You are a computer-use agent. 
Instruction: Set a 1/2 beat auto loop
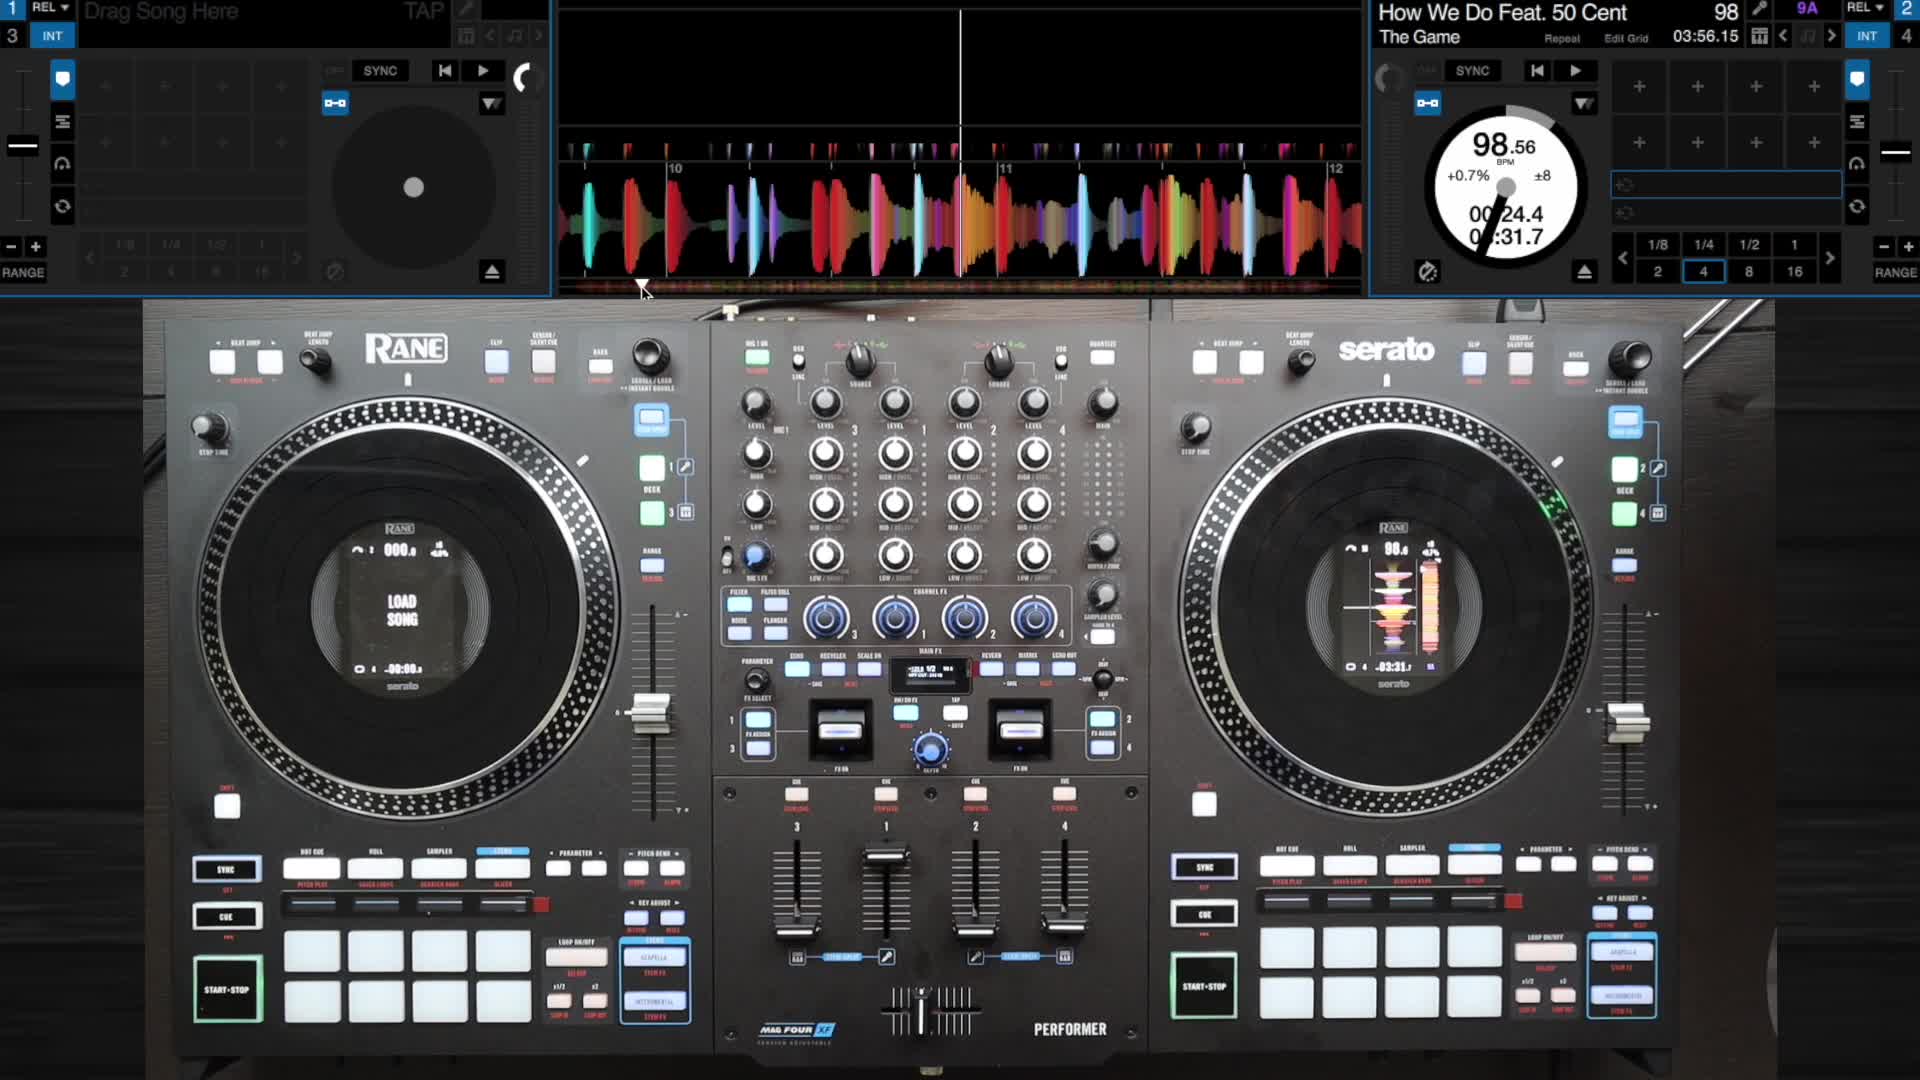(x=1749, y=245)
